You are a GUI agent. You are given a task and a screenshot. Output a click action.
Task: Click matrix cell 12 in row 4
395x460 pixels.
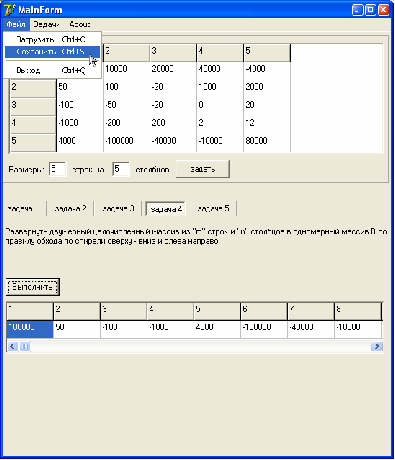point(267,124)
